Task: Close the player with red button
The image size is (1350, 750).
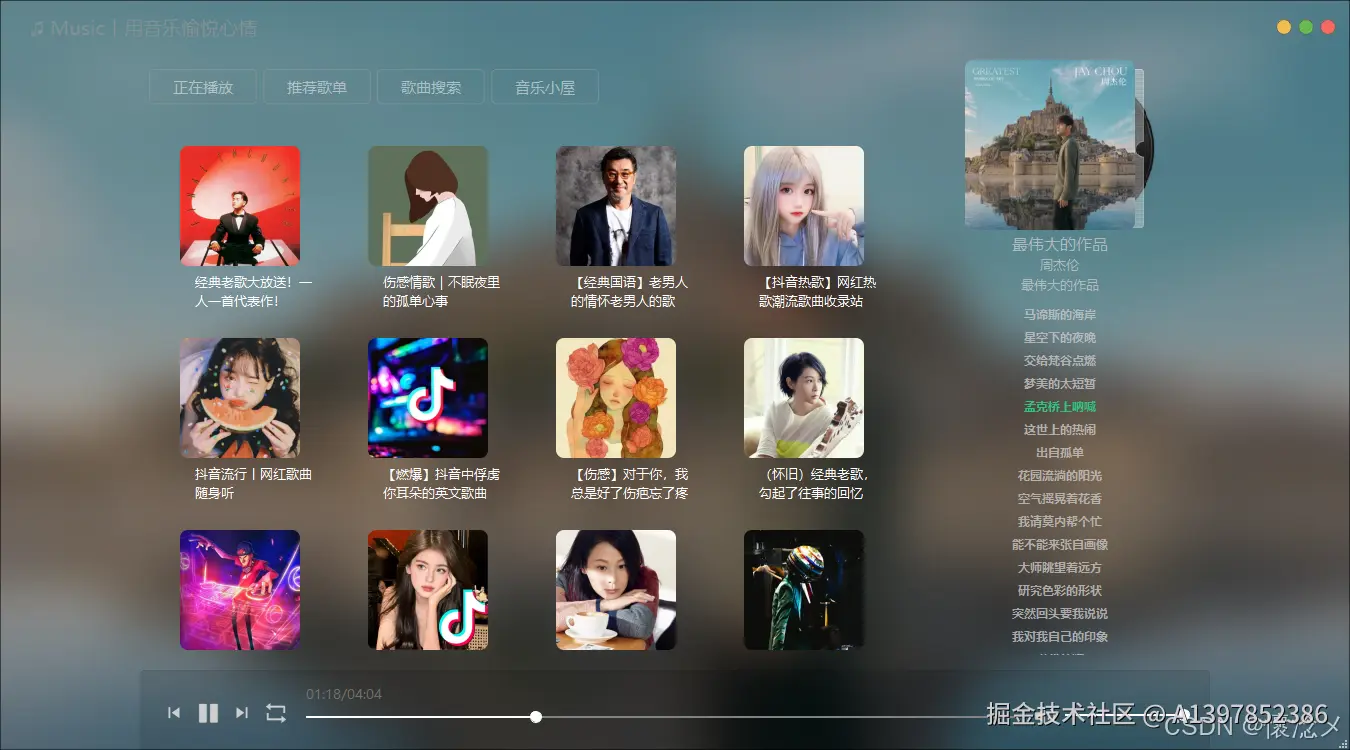Action: pos(1328,28)
